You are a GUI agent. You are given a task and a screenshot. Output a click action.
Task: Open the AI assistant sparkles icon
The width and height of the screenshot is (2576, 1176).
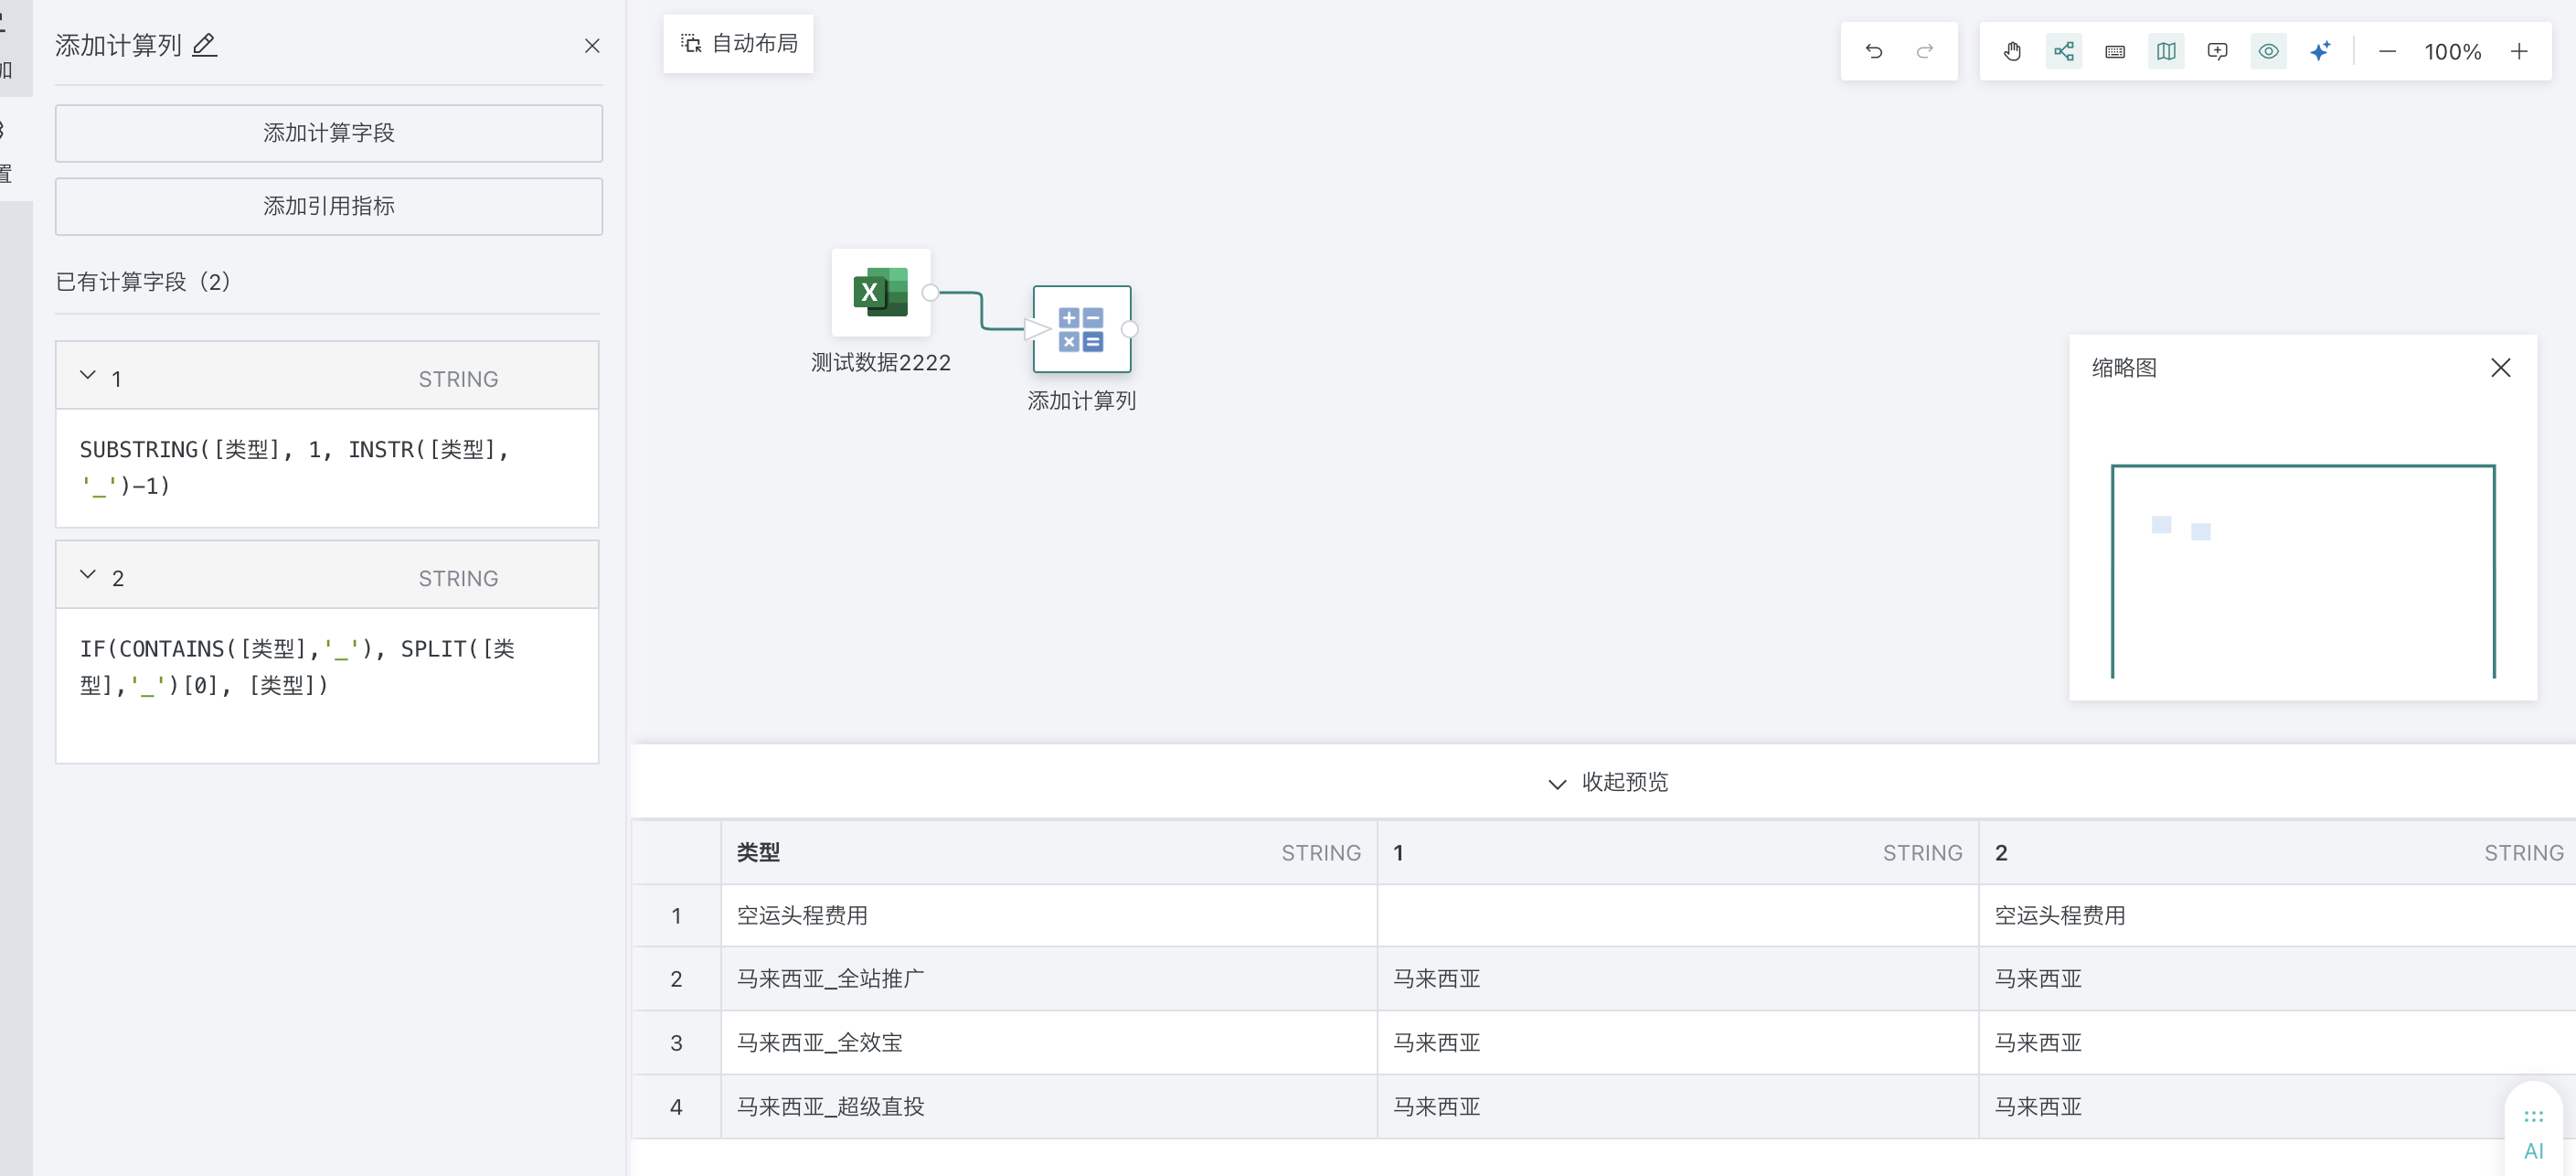2320,51
